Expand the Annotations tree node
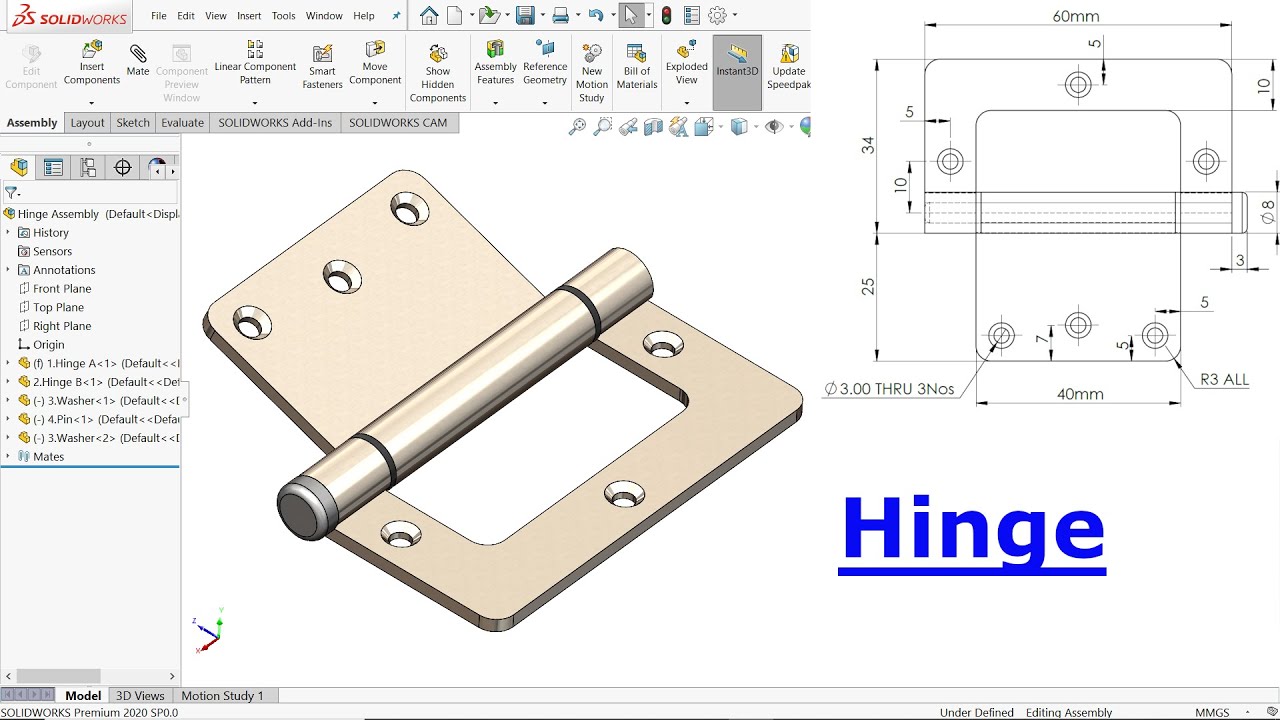The height and width of the screenshot is (720, 1280). [x=8, y=270]
